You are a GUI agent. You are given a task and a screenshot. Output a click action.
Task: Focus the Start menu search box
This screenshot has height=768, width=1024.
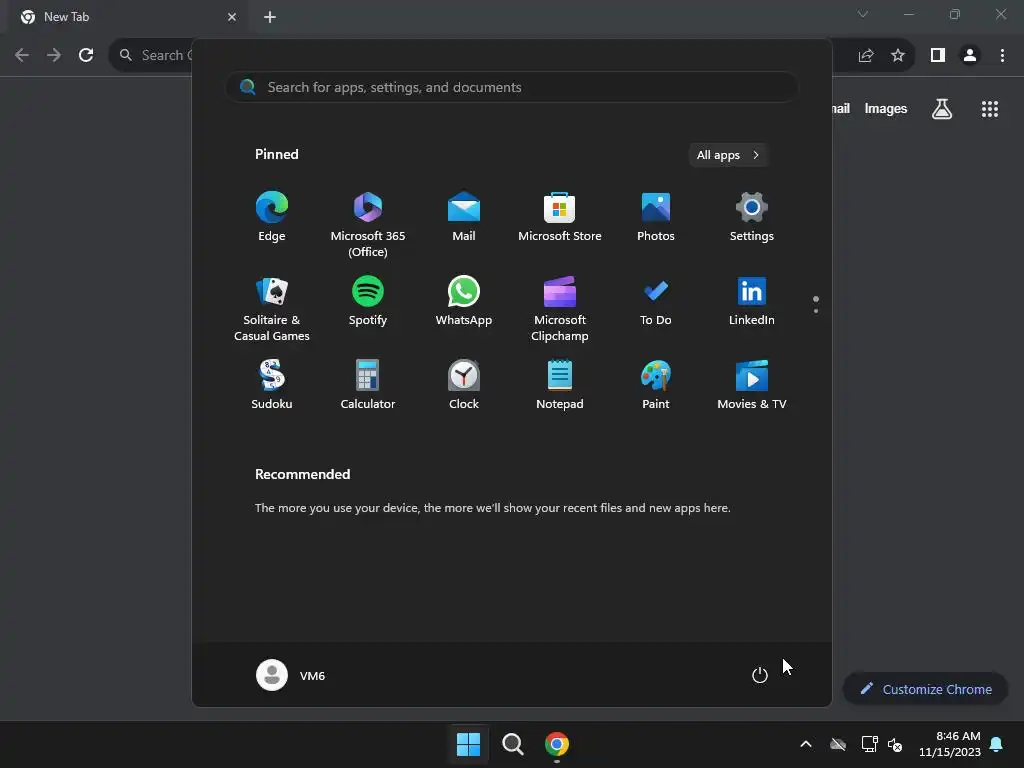pos(512,87)
